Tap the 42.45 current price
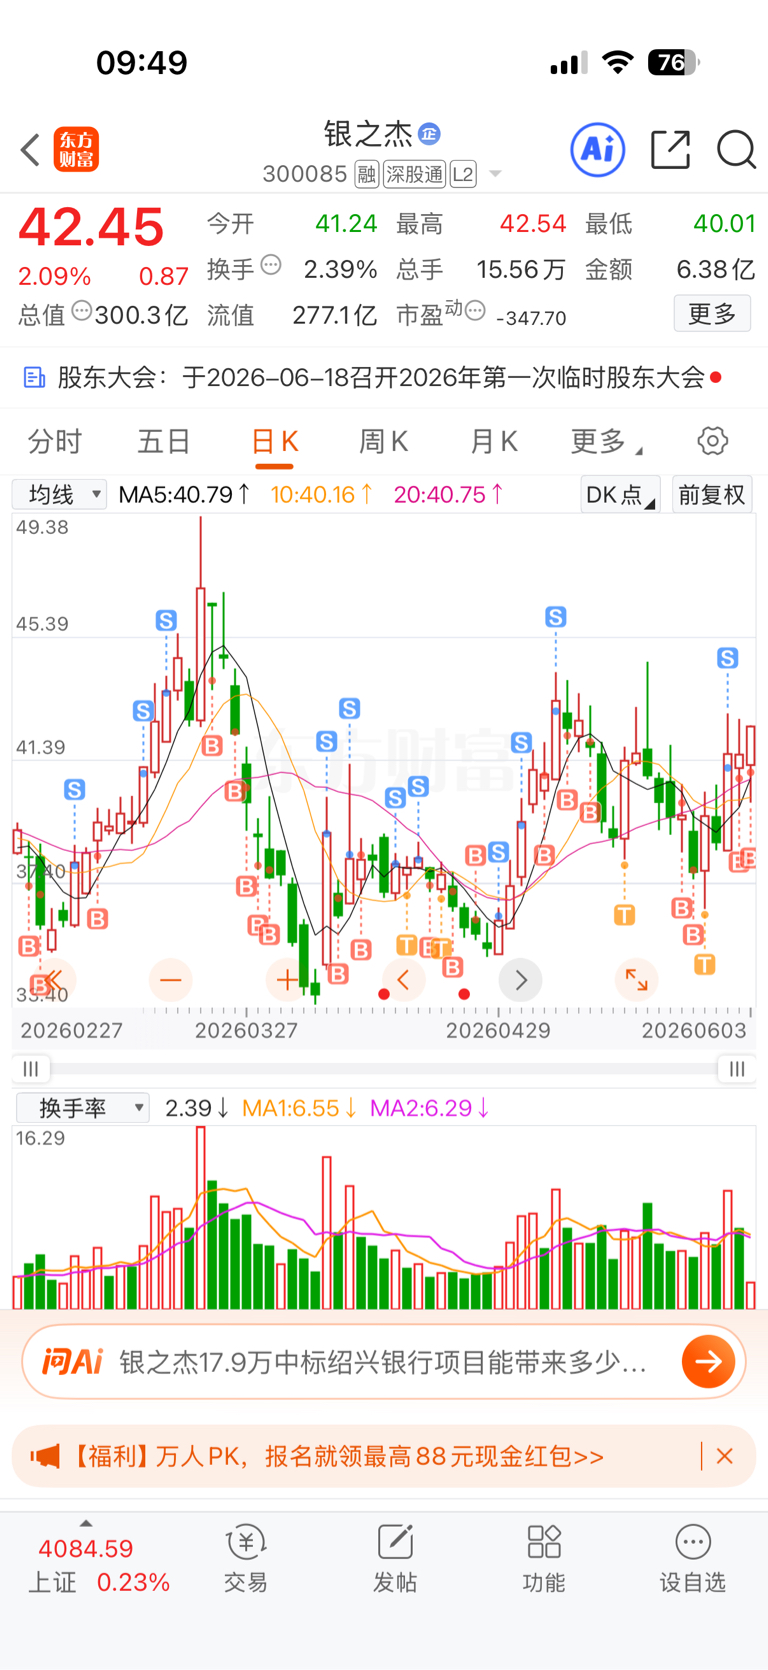This screenshot has height=1670, width=768. (91, 228)
